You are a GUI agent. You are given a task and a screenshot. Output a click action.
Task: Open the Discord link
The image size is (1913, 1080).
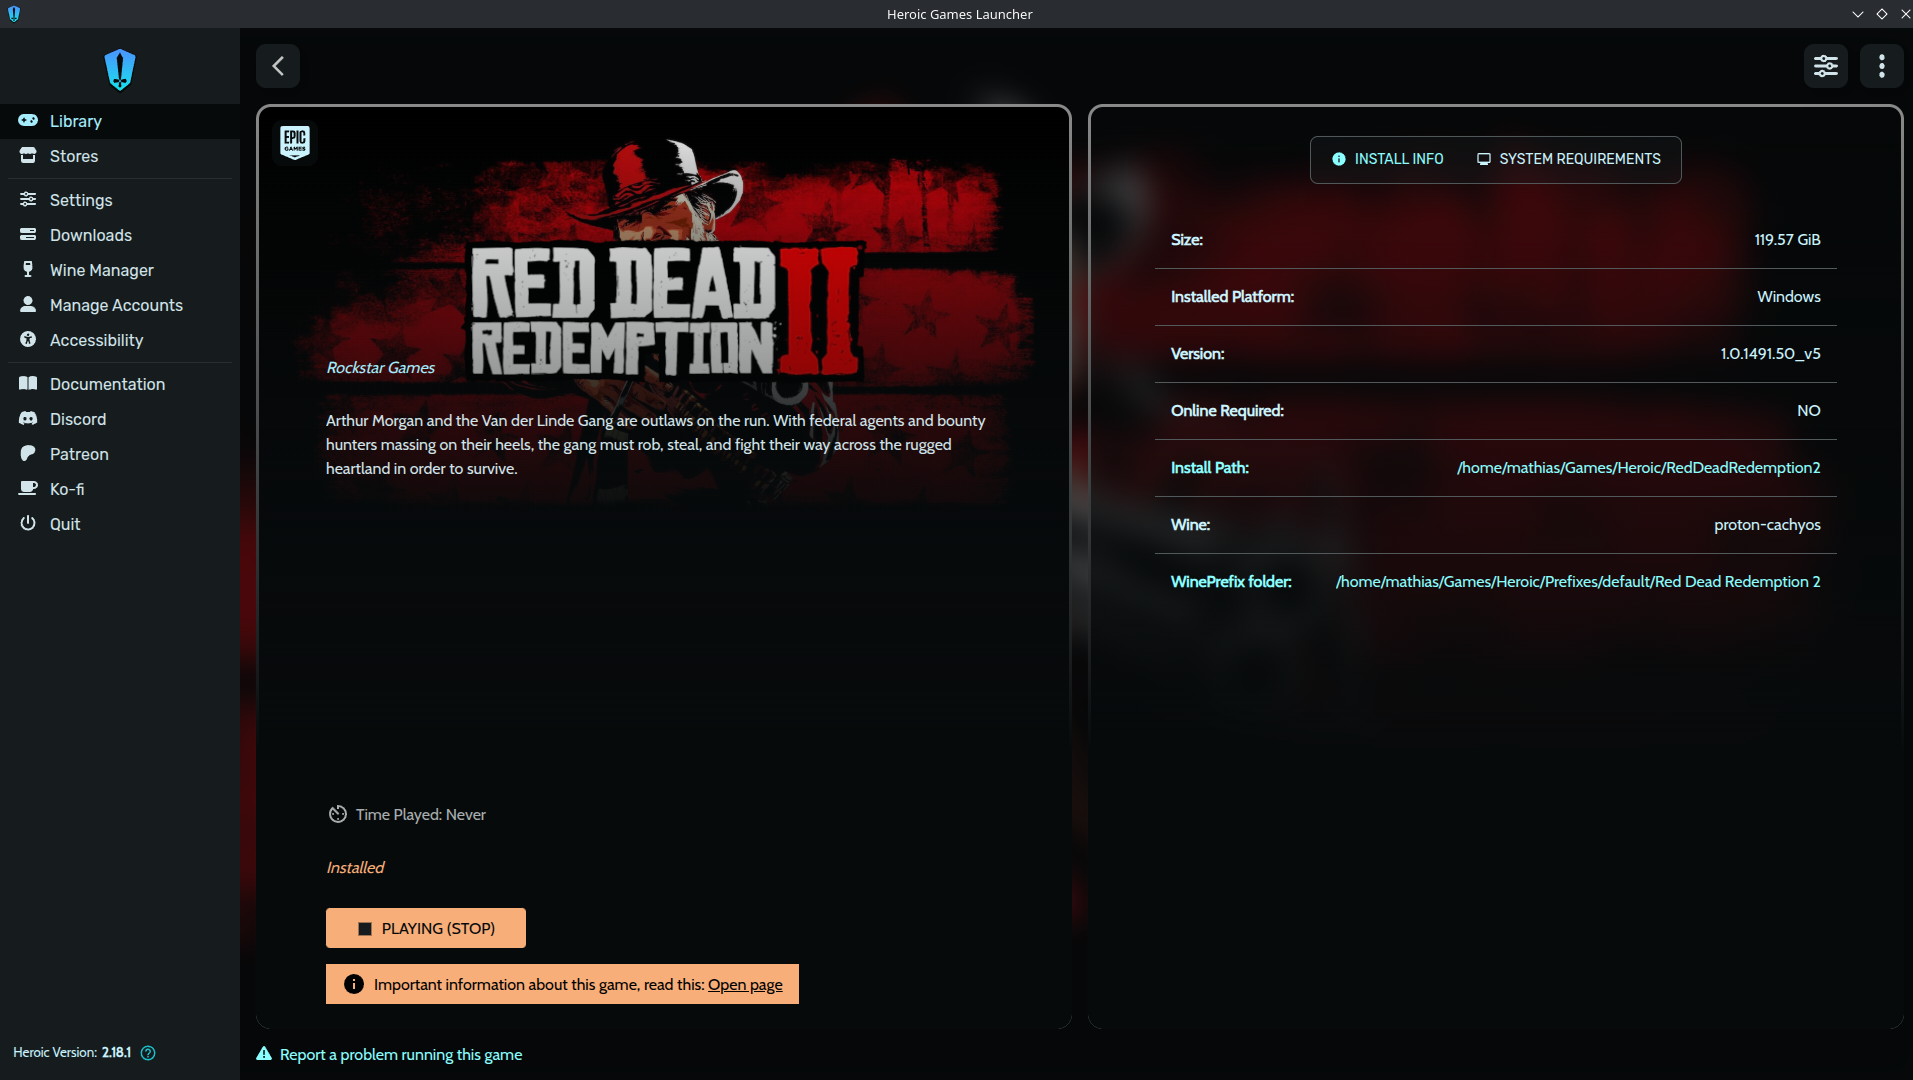(x=120, y=419)
